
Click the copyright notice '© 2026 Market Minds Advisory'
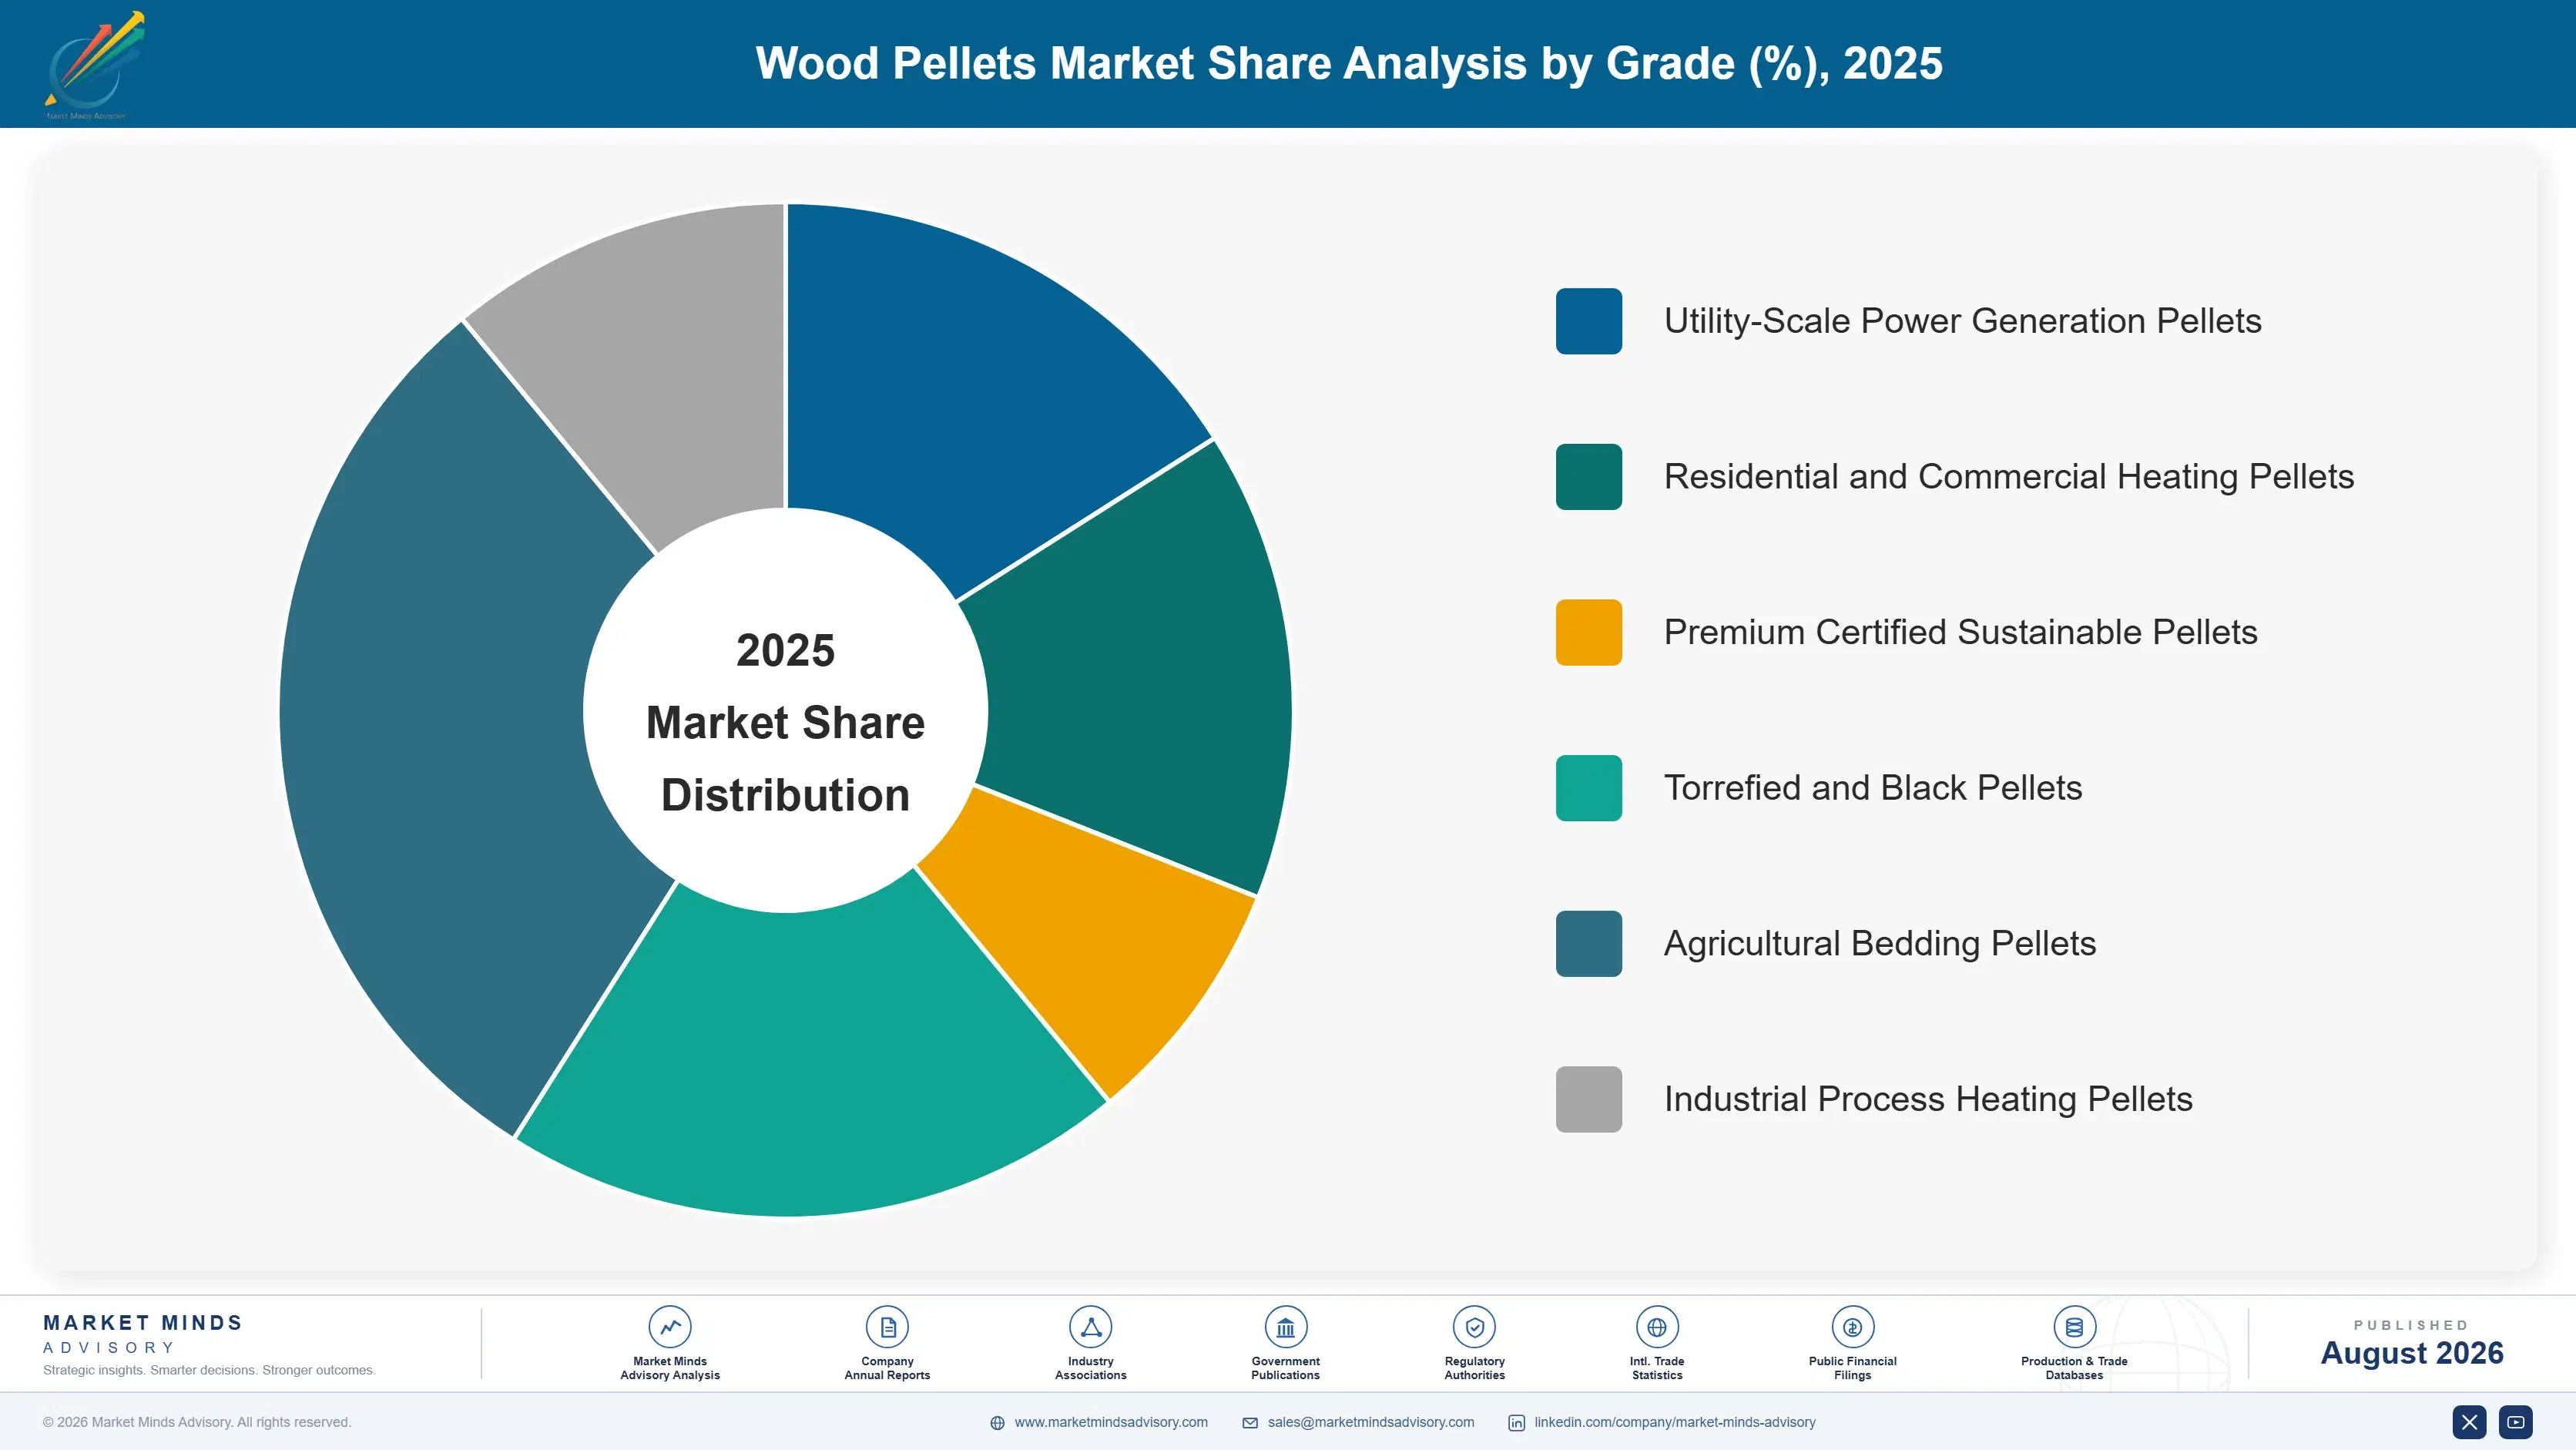pos(197,1422)
